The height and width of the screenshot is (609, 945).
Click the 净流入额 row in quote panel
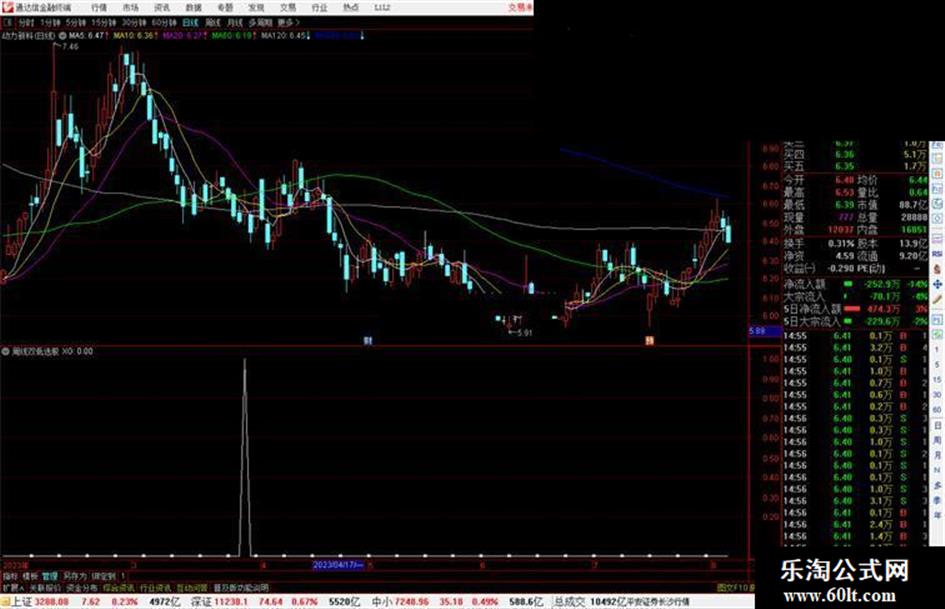click(856, 284)
